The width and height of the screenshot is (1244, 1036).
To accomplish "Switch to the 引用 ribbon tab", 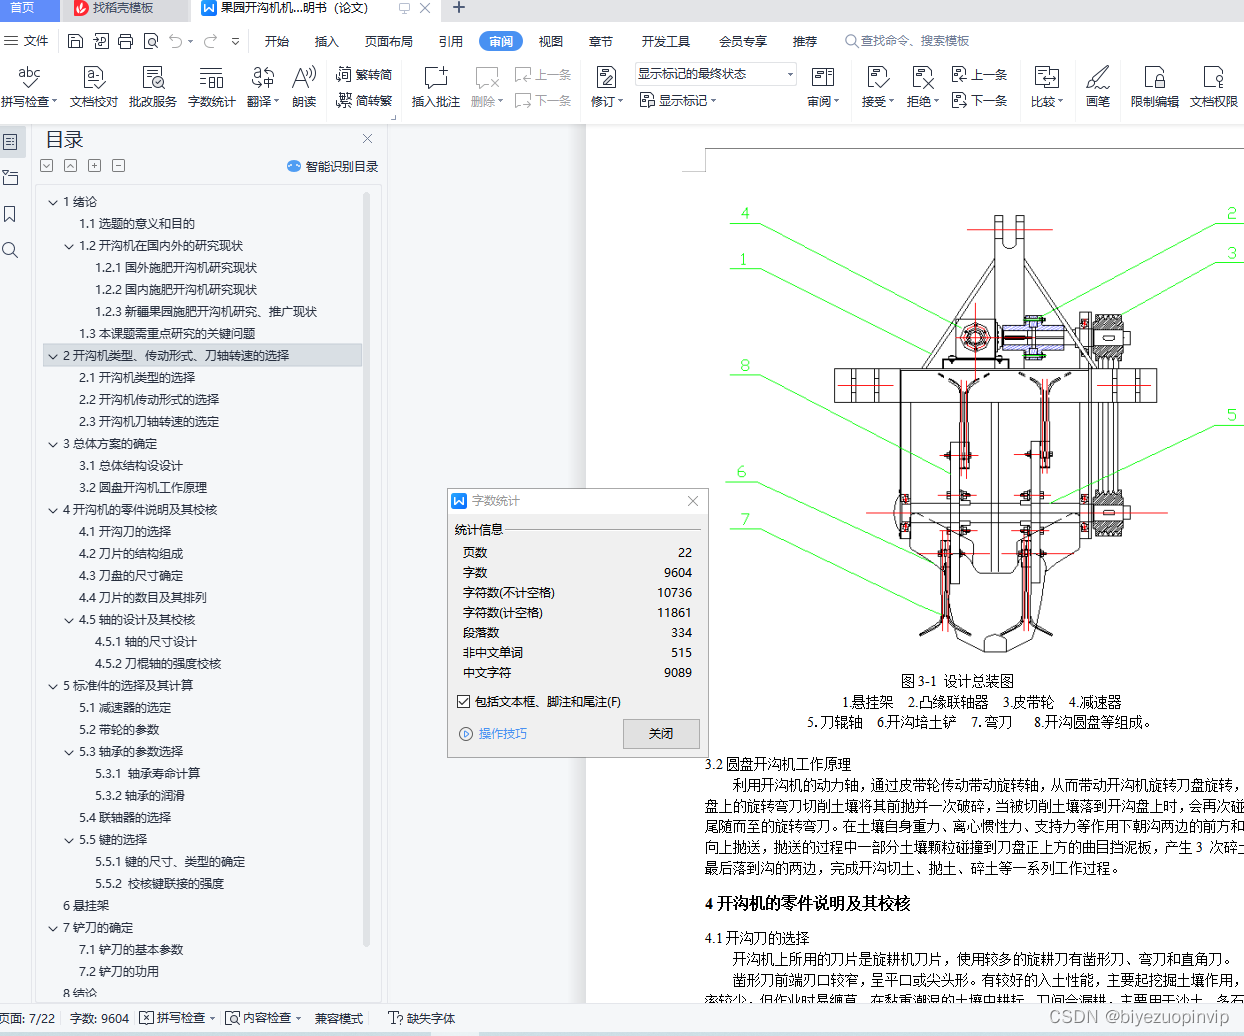I will click(451, 41).
